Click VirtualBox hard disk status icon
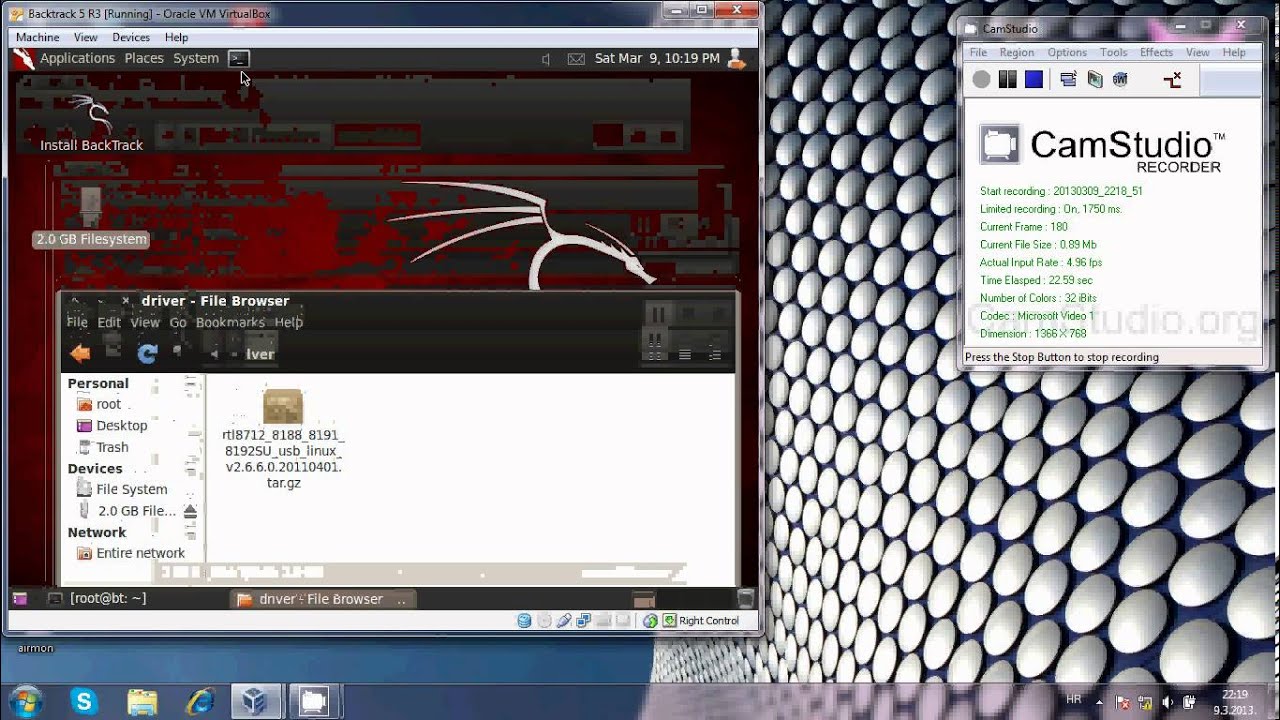 click(x=524, y=621)
